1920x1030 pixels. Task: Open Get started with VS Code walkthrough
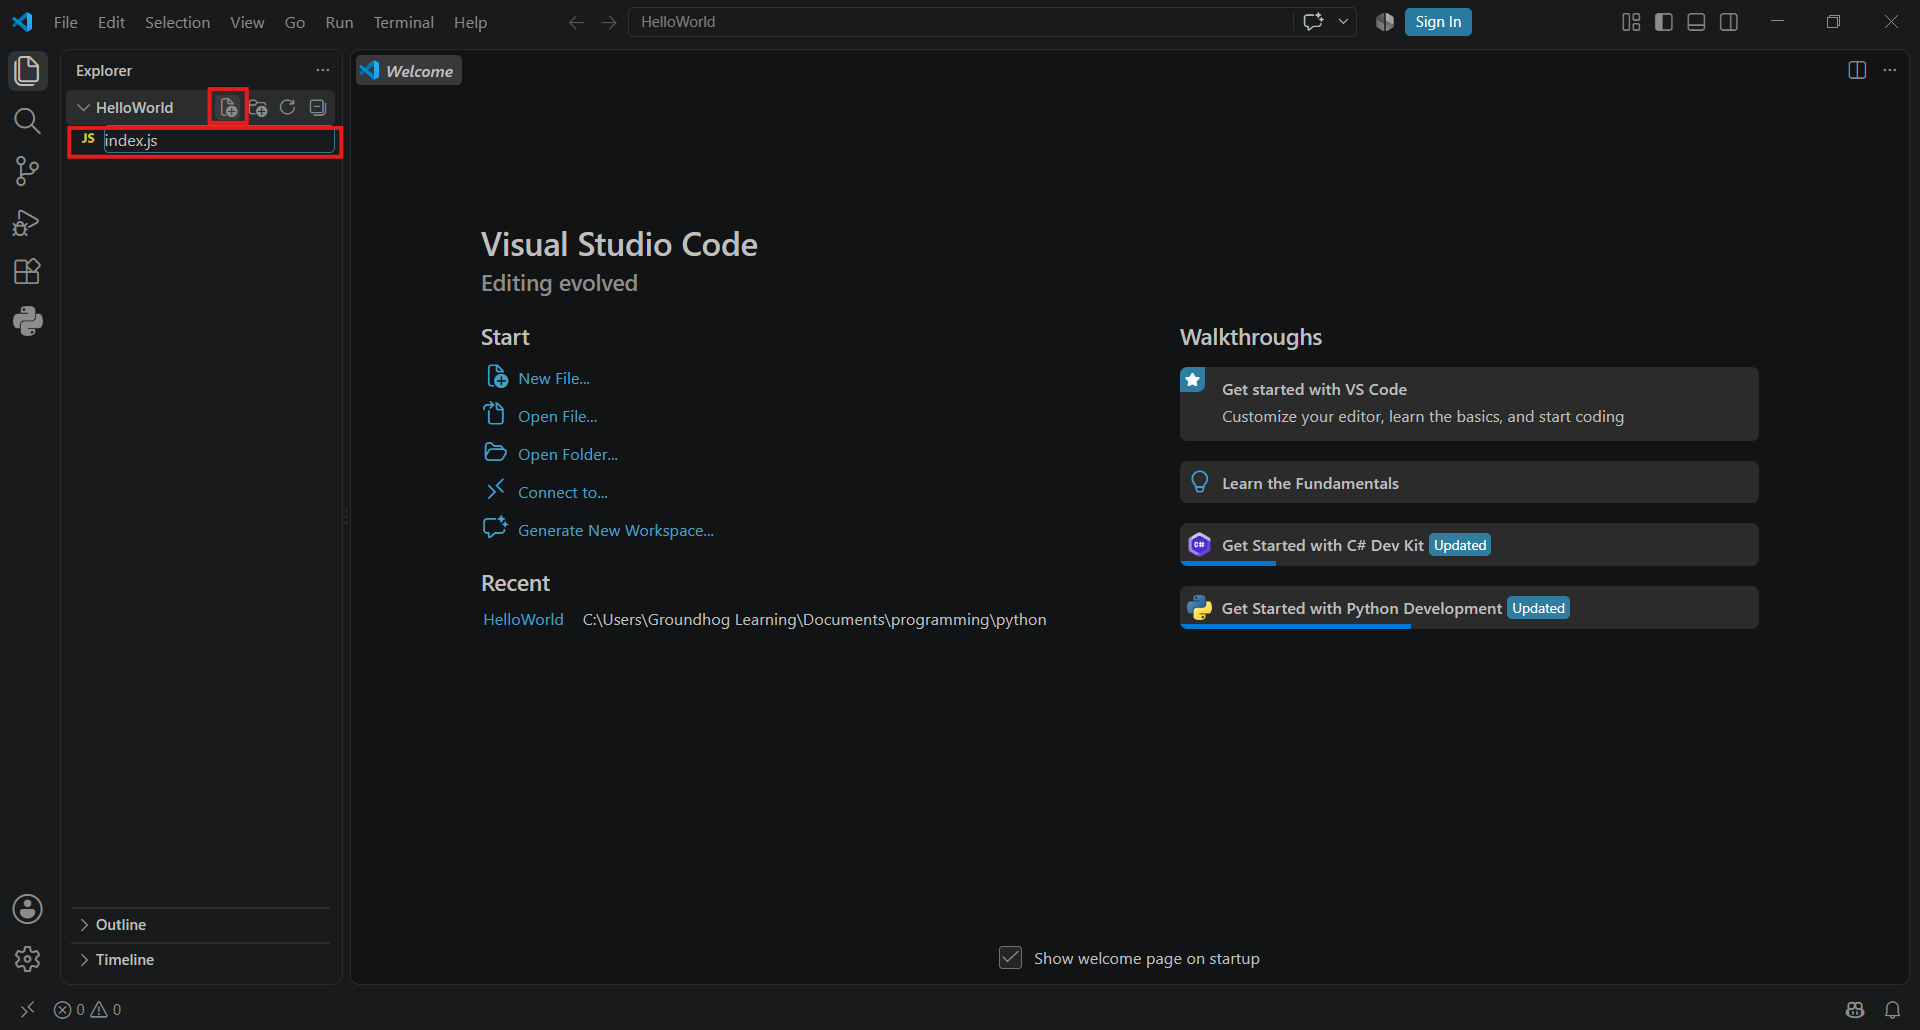1469,404
